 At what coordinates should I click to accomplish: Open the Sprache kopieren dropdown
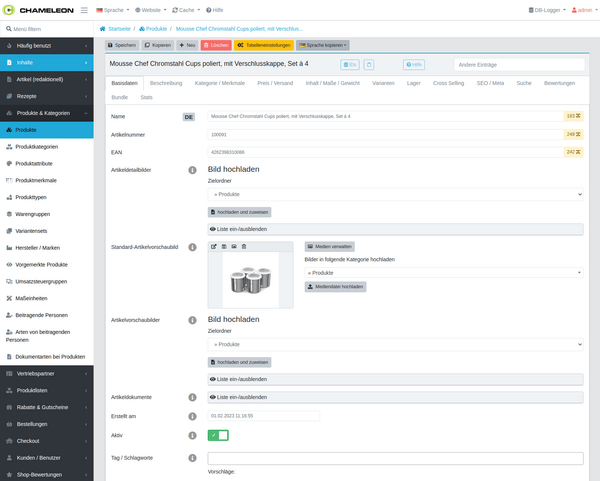(323, 45)
